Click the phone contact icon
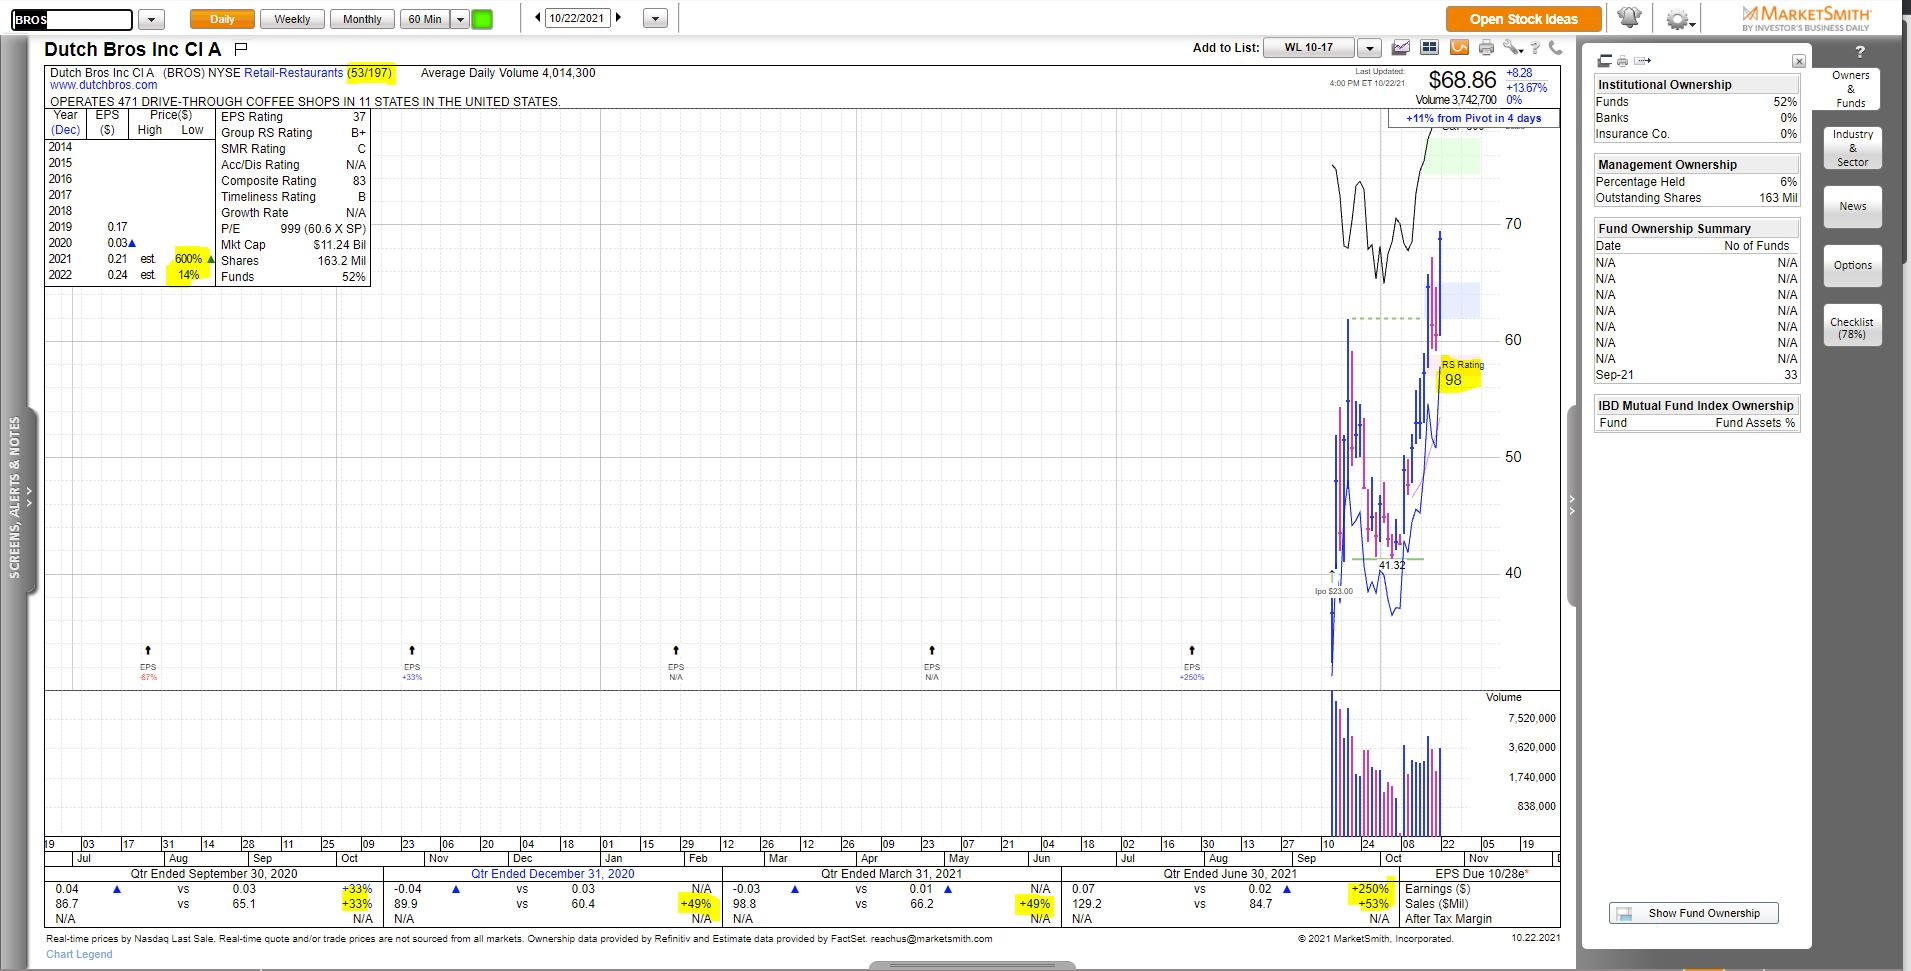This screenshot has width=1911, height=971. 1555,47
